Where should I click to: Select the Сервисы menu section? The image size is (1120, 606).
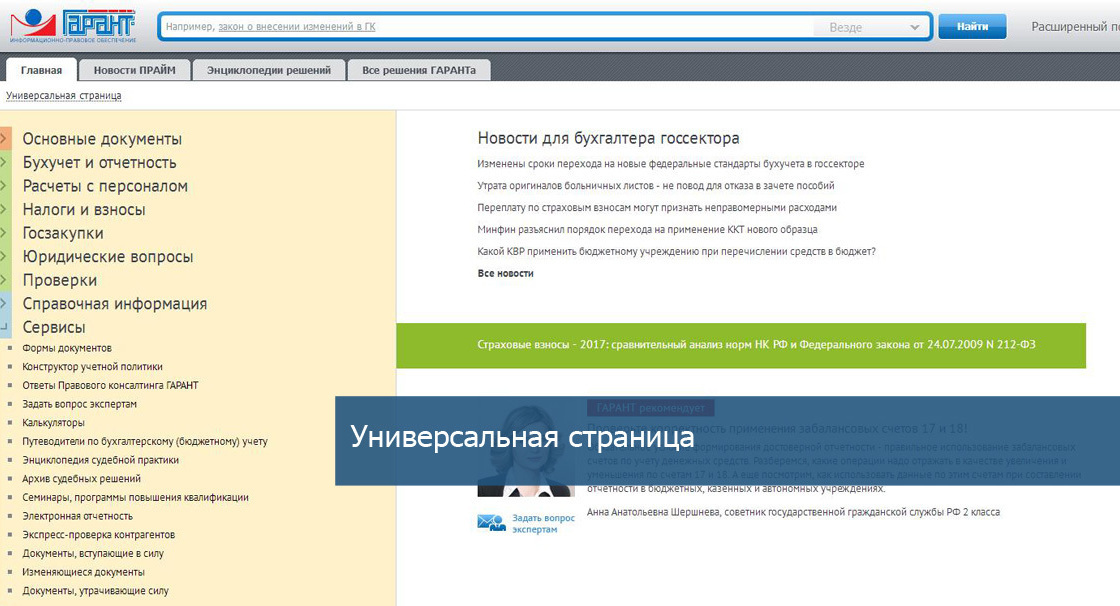point(54,327)
